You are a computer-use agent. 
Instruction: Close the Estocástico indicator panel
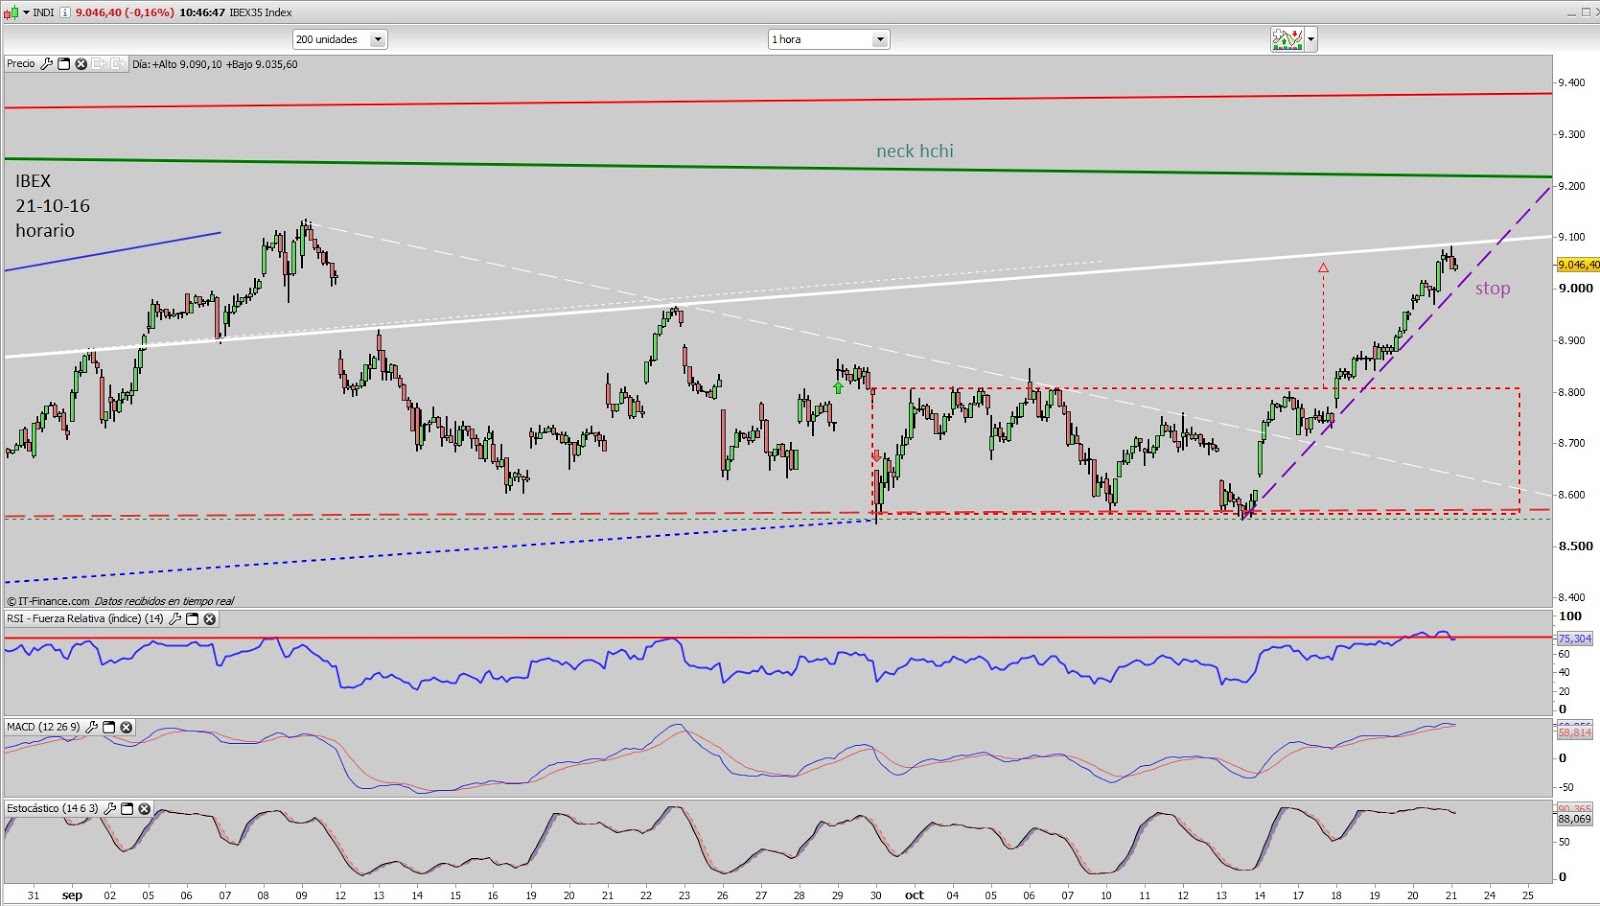pyautogui.click(x=144, y=808)
